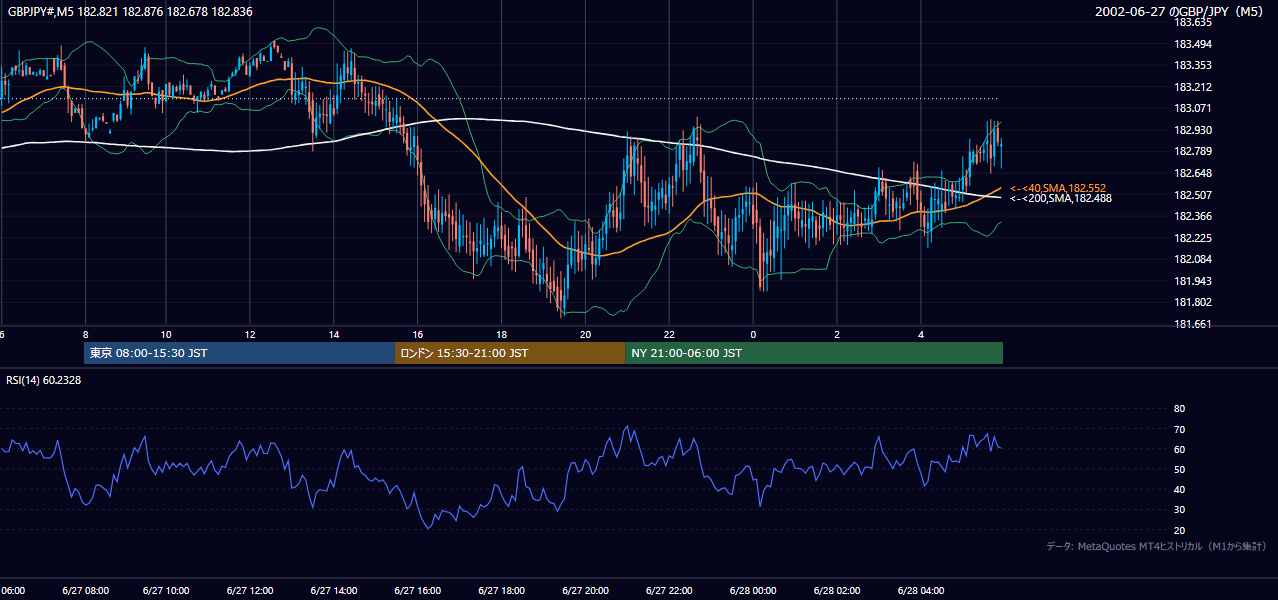Click price level 182.366 on axis
This screenshot has width=1278, height=600.
(1192, 216)
